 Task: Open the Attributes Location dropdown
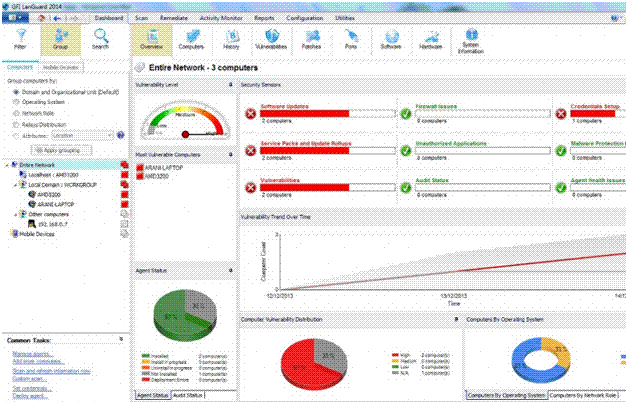tap(83, 136)
